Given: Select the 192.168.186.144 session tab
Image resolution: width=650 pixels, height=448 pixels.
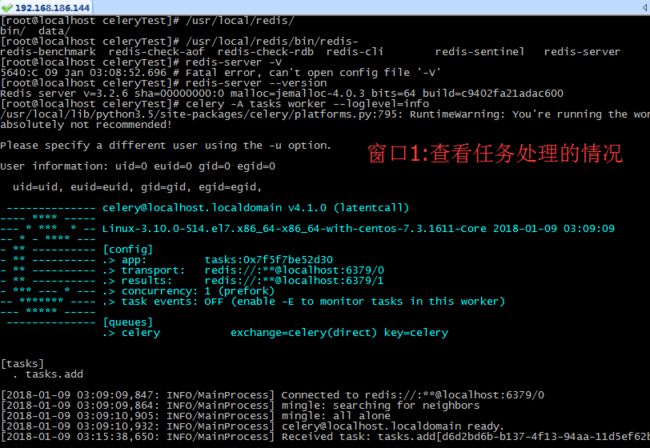Looking at the screenshot, I should click(46, 7).
